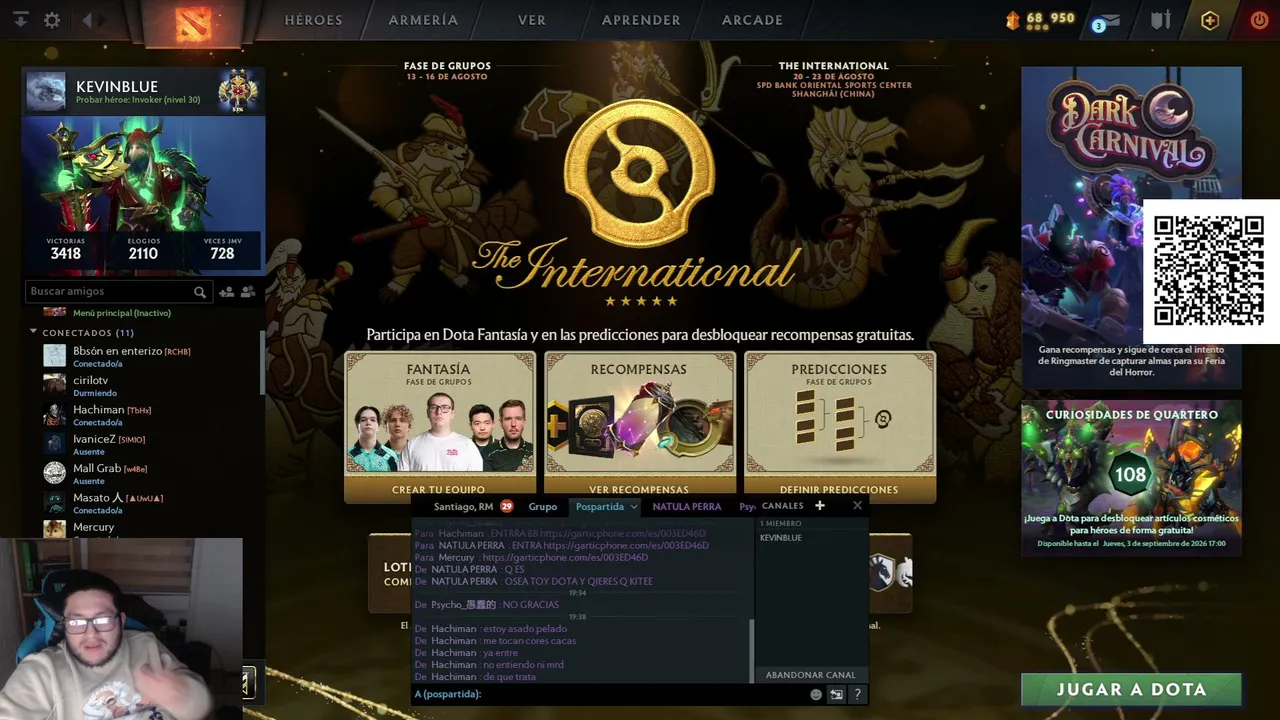
Task: Open the emoticon picker in chat
Action: point(816,694)
